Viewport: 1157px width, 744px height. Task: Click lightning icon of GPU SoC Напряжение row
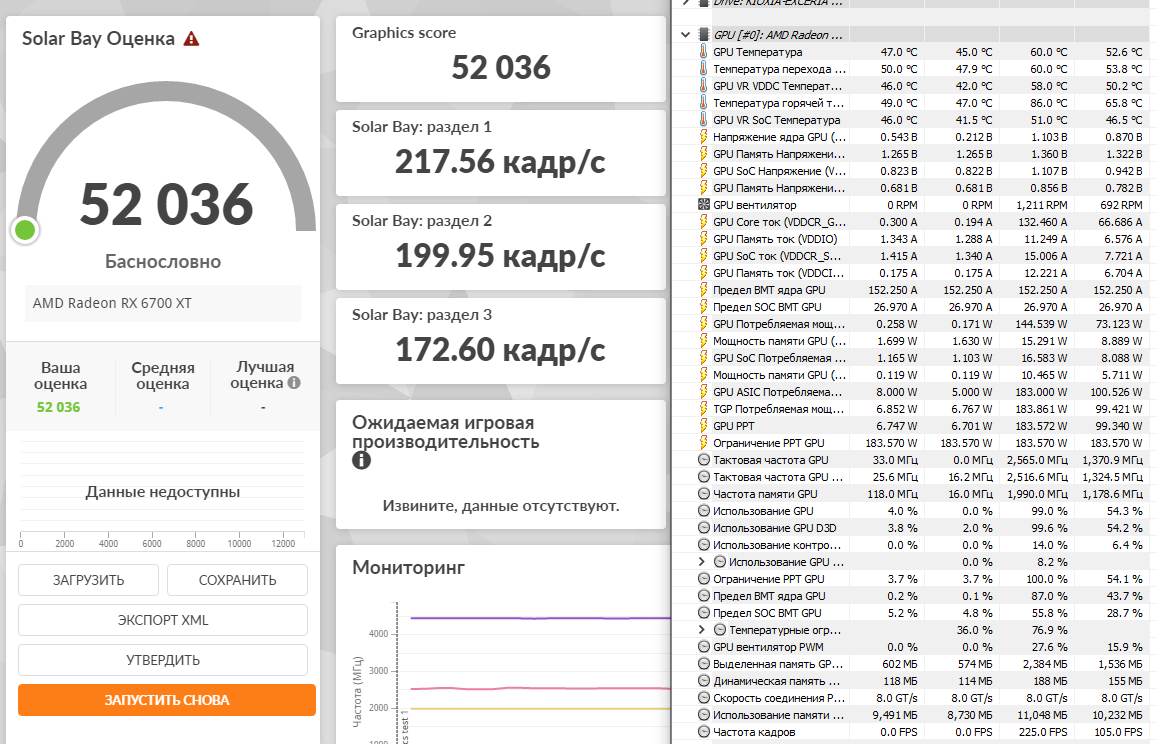(703, 170)
